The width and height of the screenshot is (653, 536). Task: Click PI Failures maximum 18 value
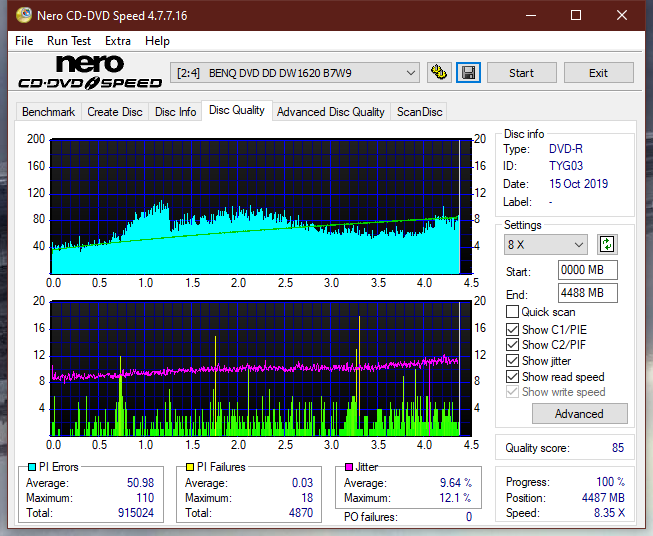click(307, 498)
